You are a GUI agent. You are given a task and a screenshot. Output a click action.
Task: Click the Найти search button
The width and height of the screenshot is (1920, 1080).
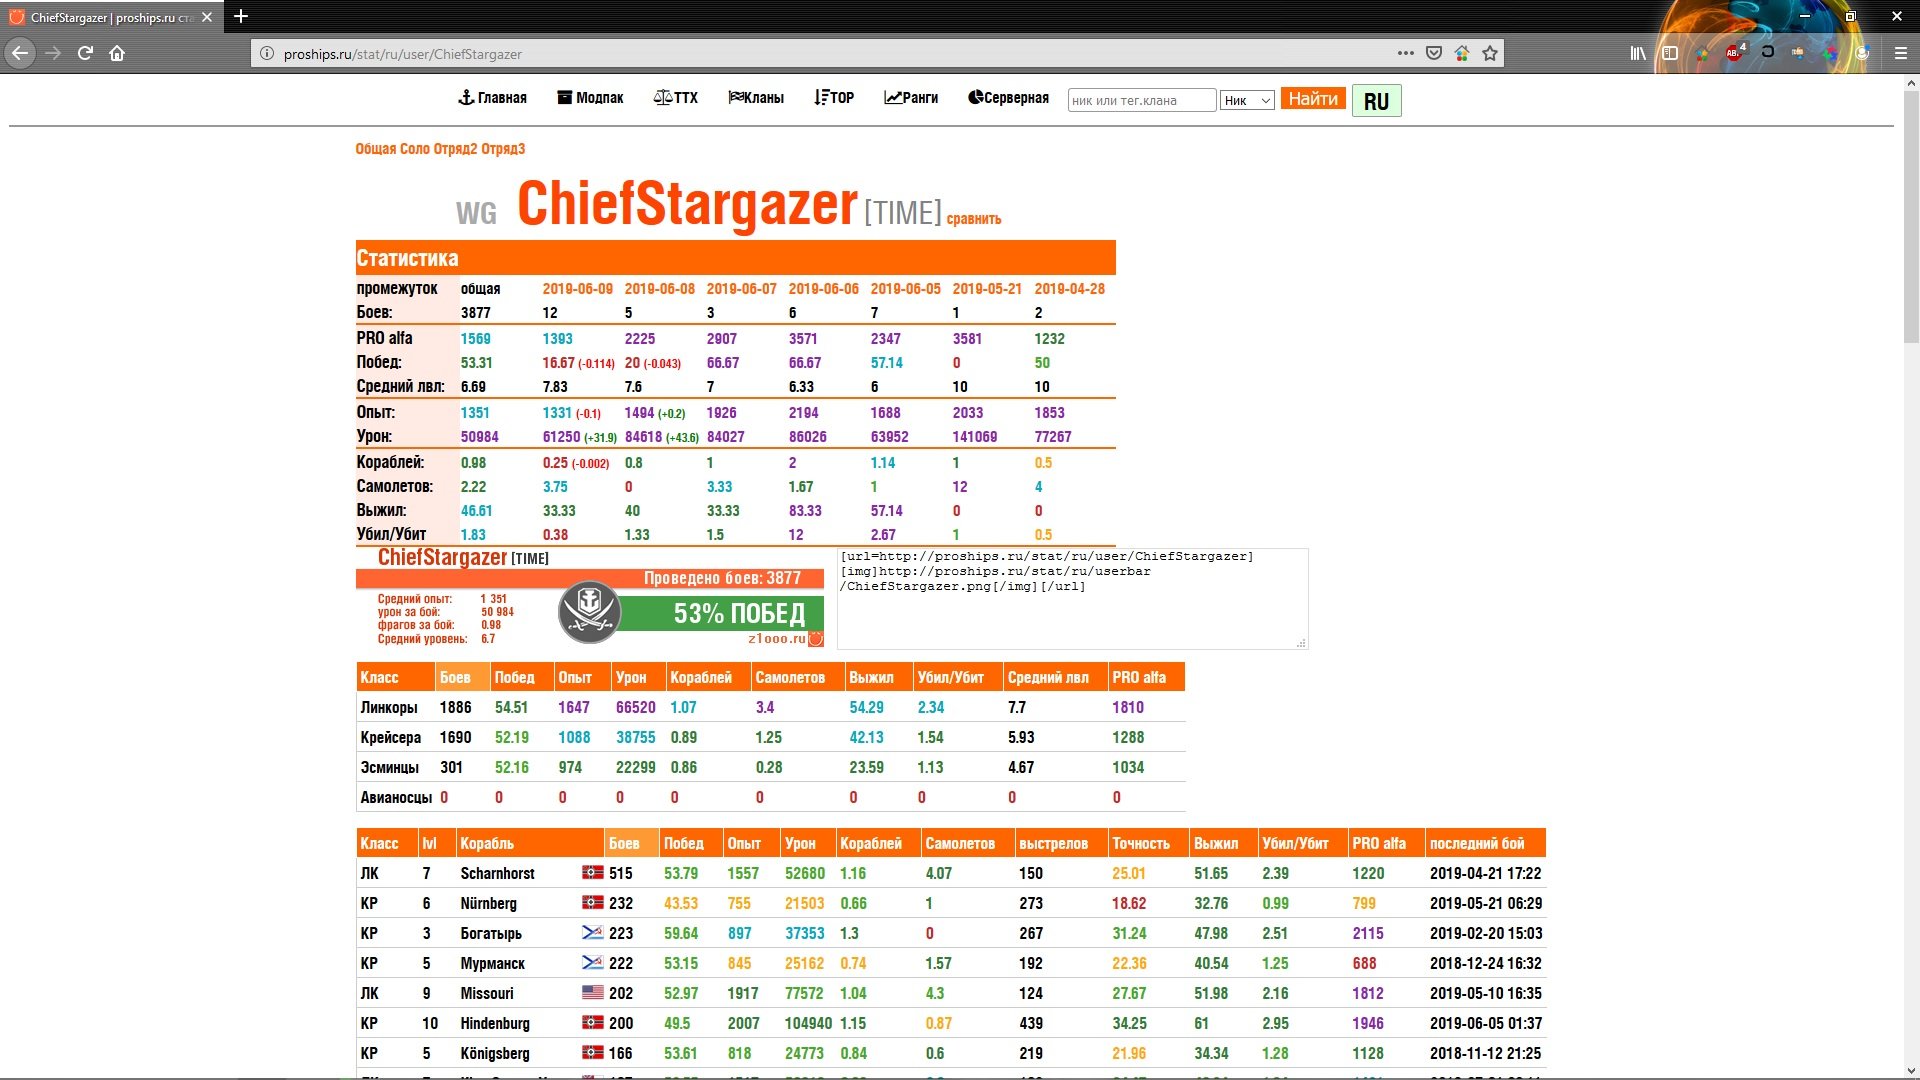click(x=1313, y=99)
